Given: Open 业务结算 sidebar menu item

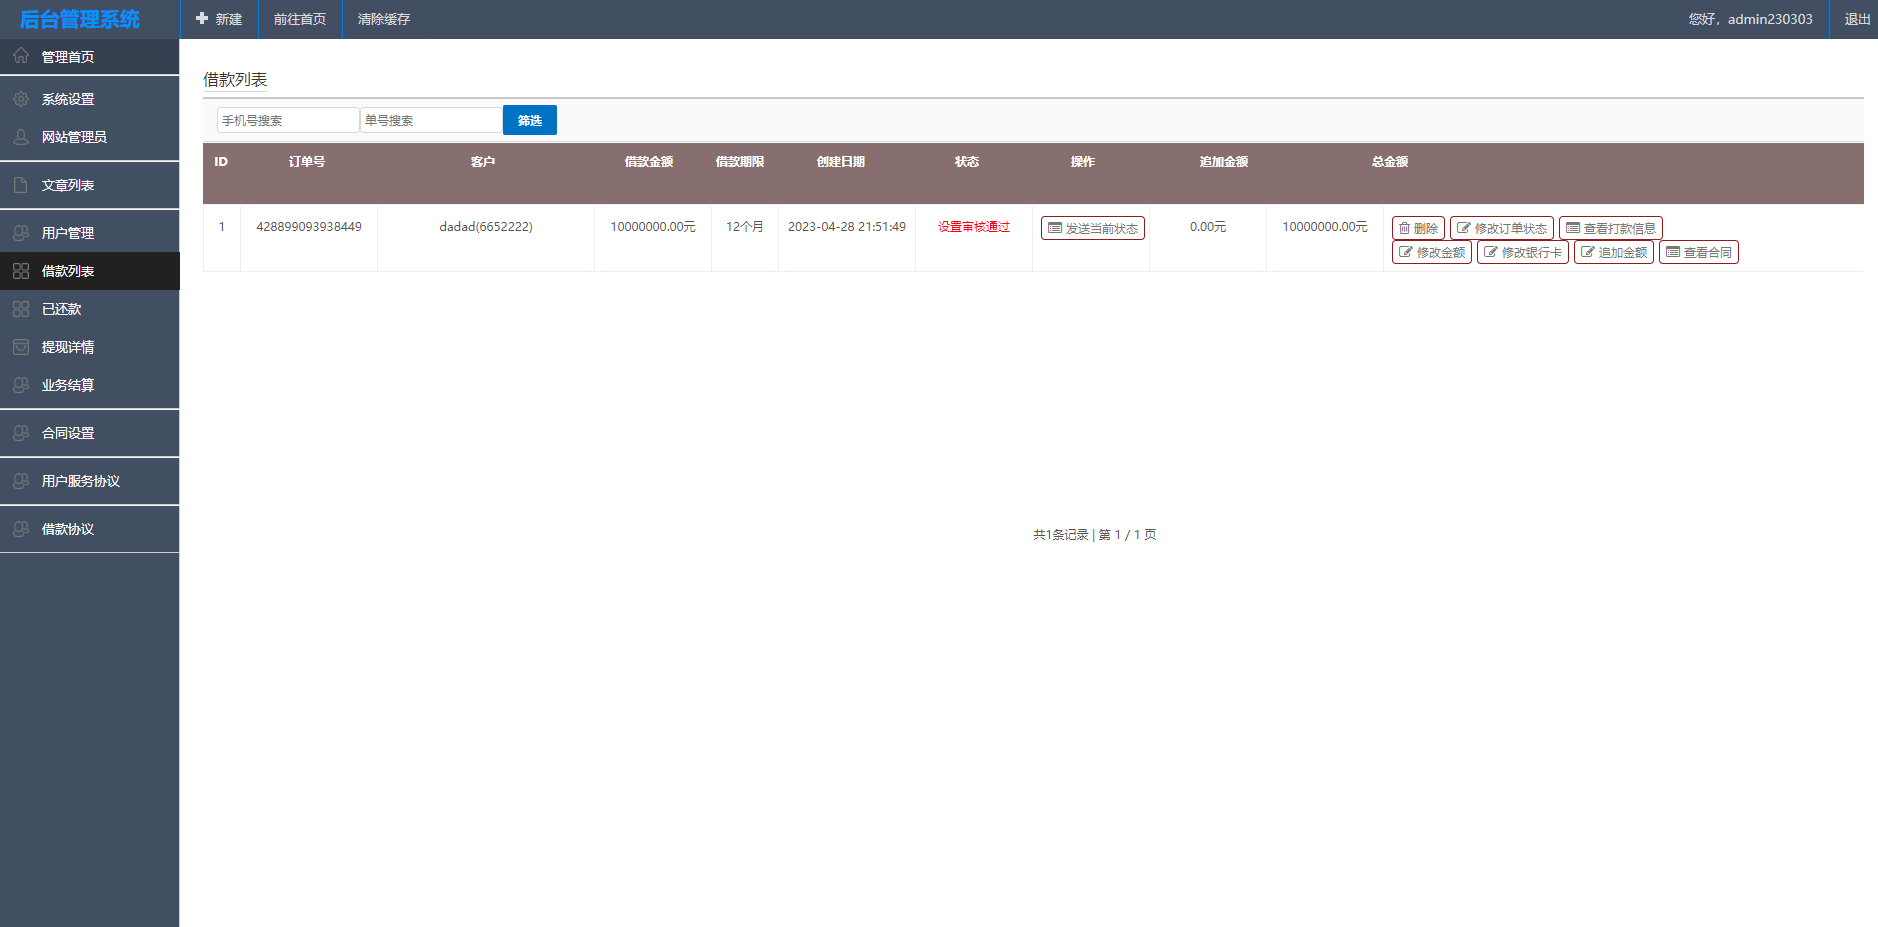Looking at the screenshot, I should pyautogui.click(x=68, y=385).
